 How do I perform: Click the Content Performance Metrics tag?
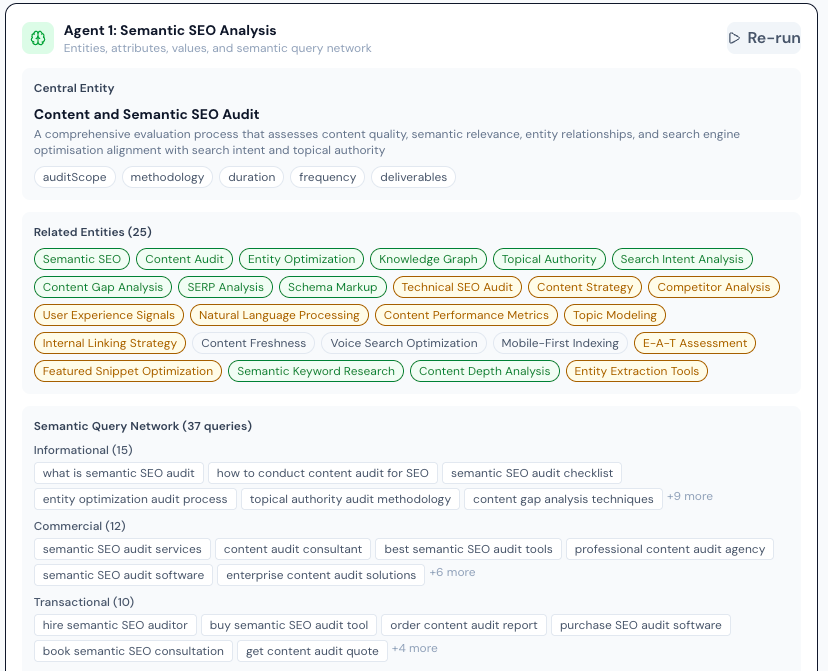[466, 315]
